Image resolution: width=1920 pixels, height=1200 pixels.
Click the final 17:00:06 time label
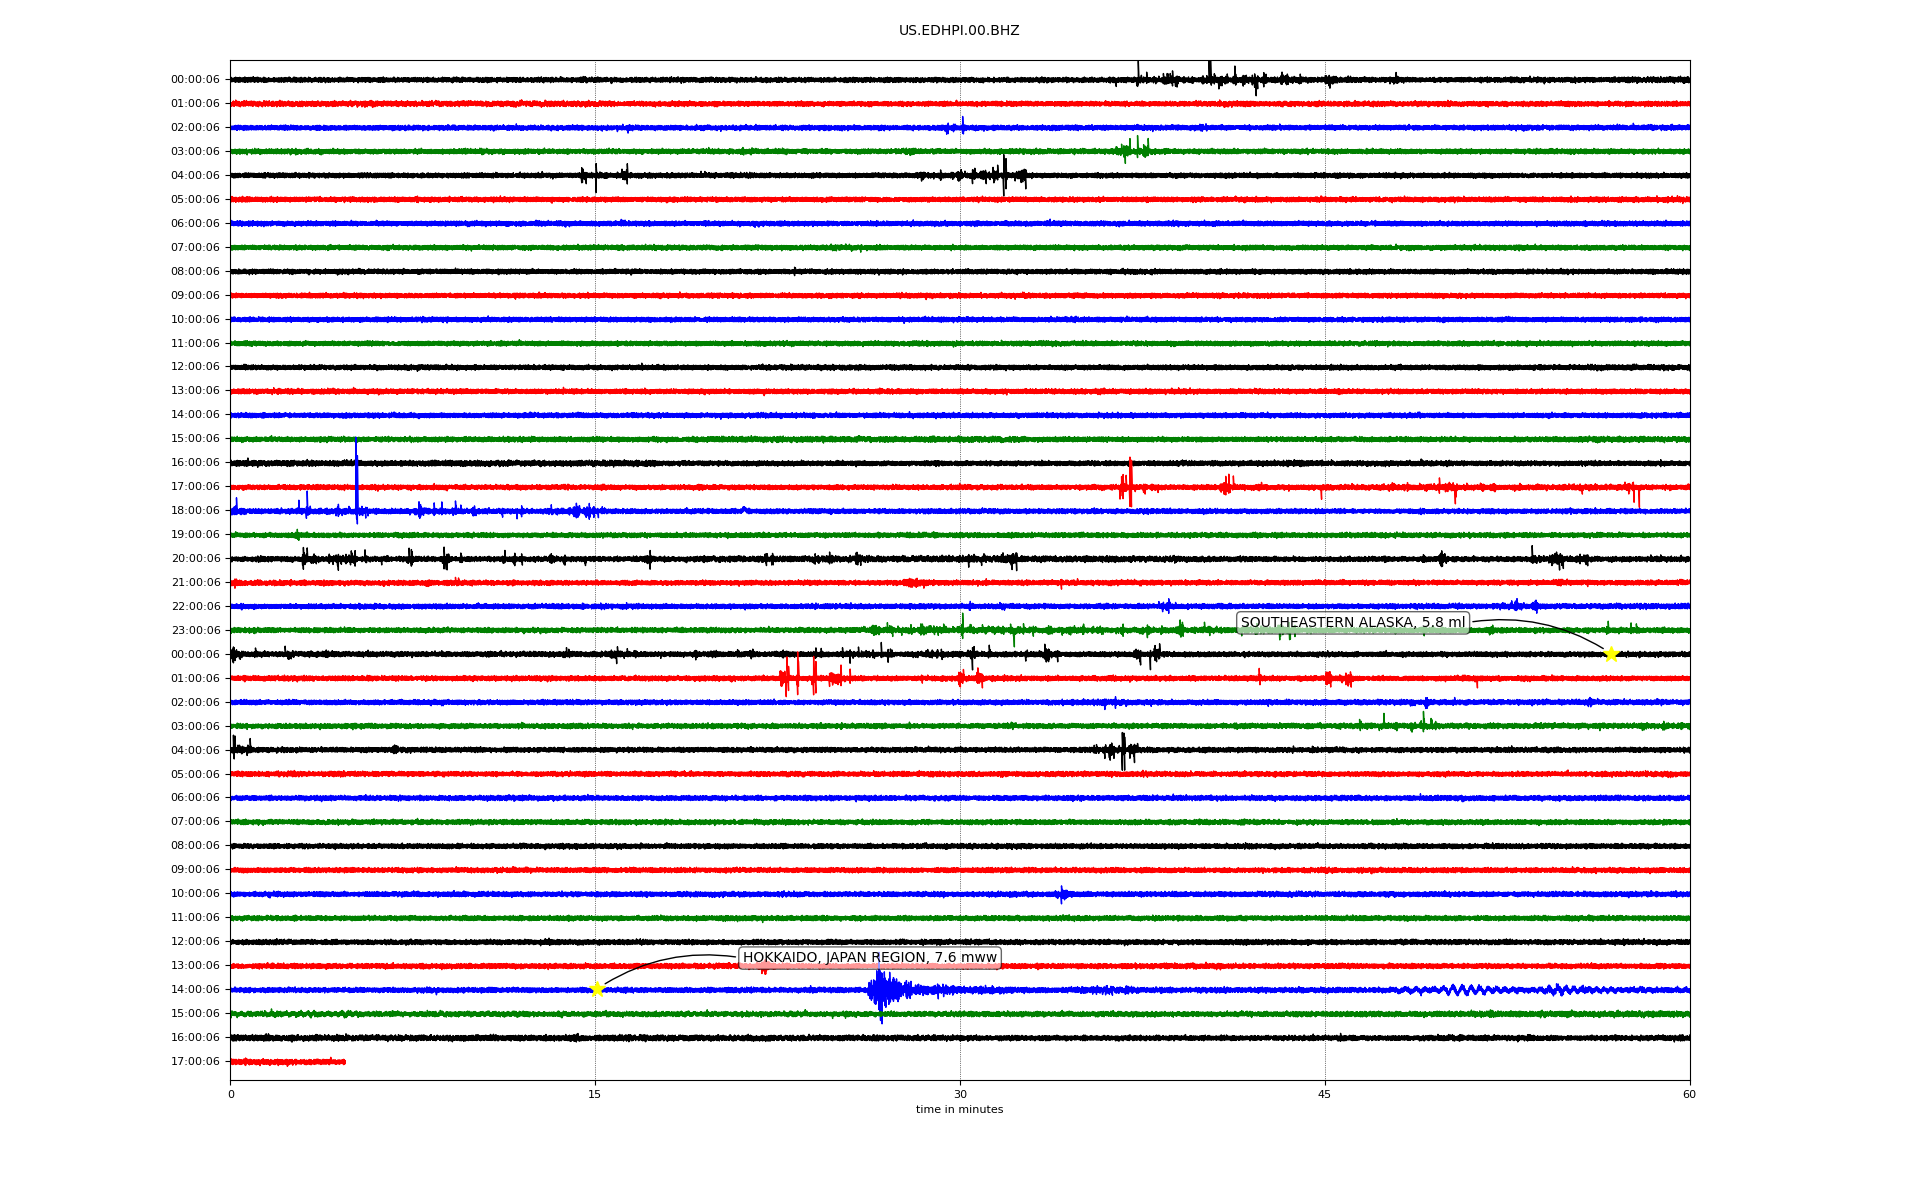tap(195, 1061)
